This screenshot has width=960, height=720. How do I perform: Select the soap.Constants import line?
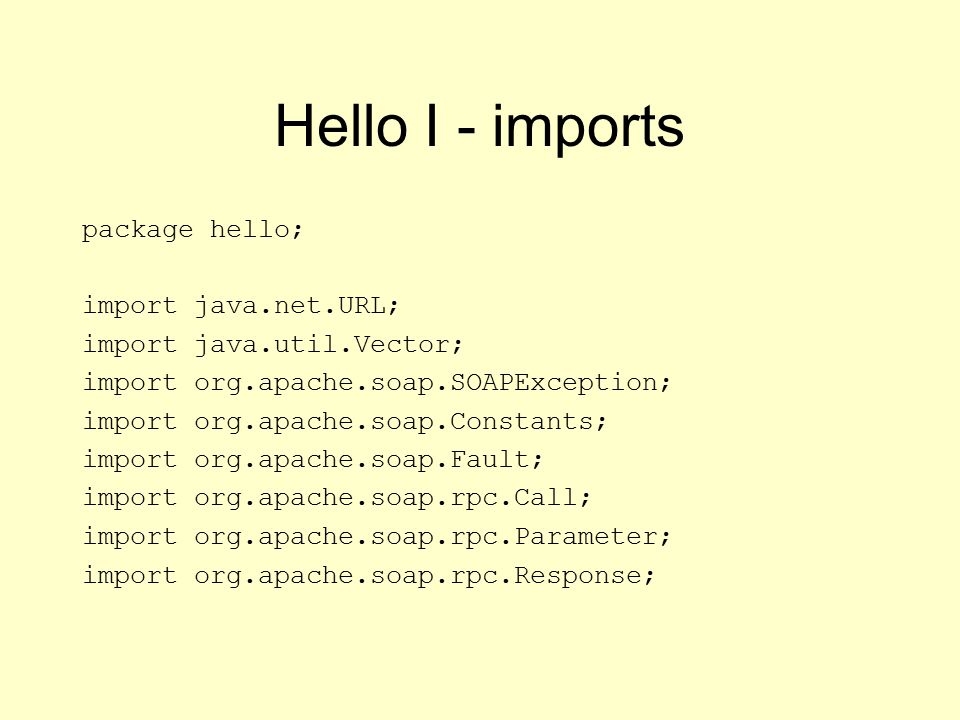(x=345, y=422)
